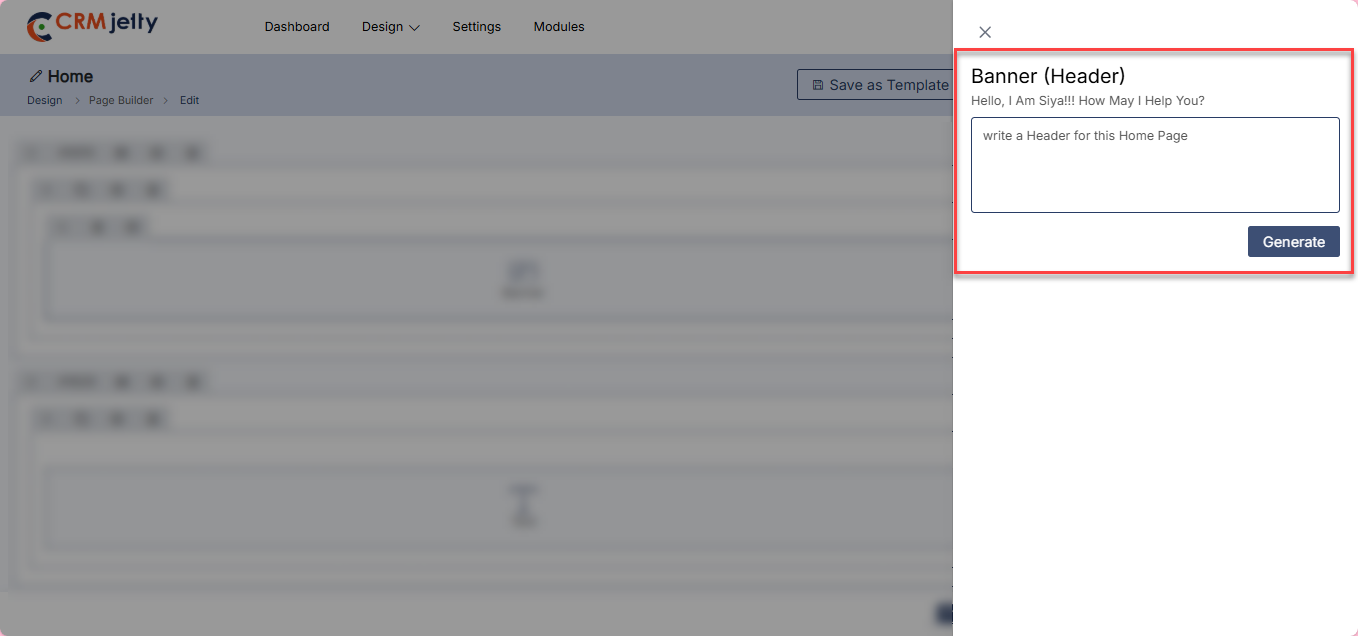Click the Home page title
This screenshot has width=1358, height=636.
point(70,76)
